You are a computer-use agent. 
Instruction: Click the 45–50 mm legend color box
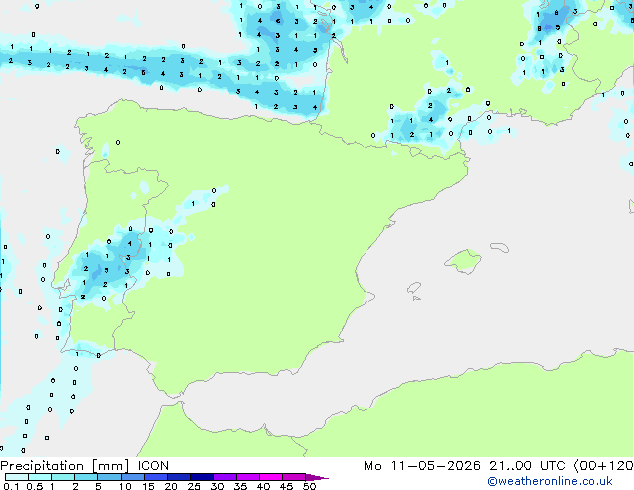tap(294, 477)
